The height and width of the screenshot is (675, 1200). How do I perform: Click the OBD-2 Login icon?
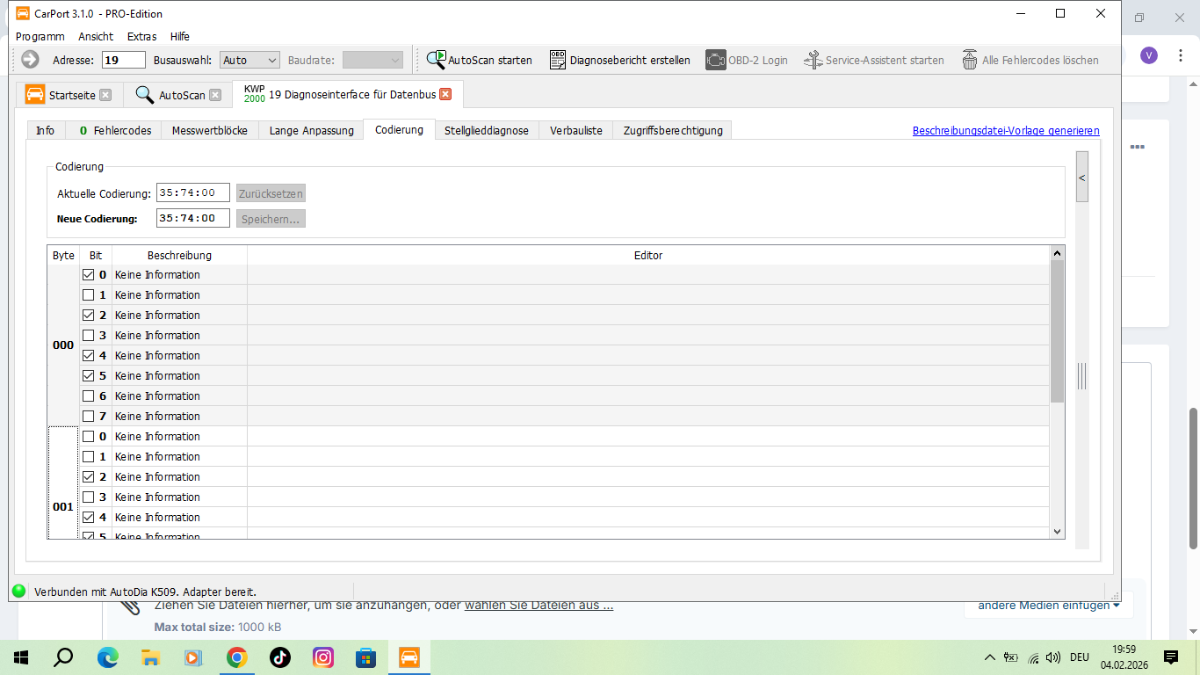[715, 60]
